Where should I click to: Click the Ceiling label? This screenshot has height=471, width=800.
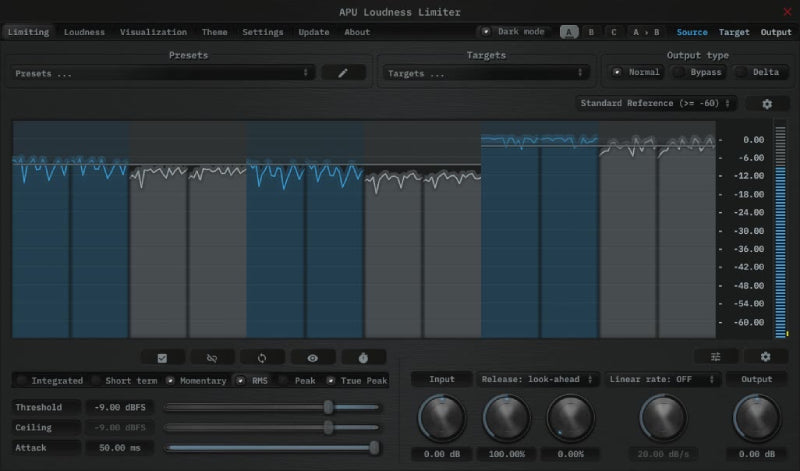[46, 428]
